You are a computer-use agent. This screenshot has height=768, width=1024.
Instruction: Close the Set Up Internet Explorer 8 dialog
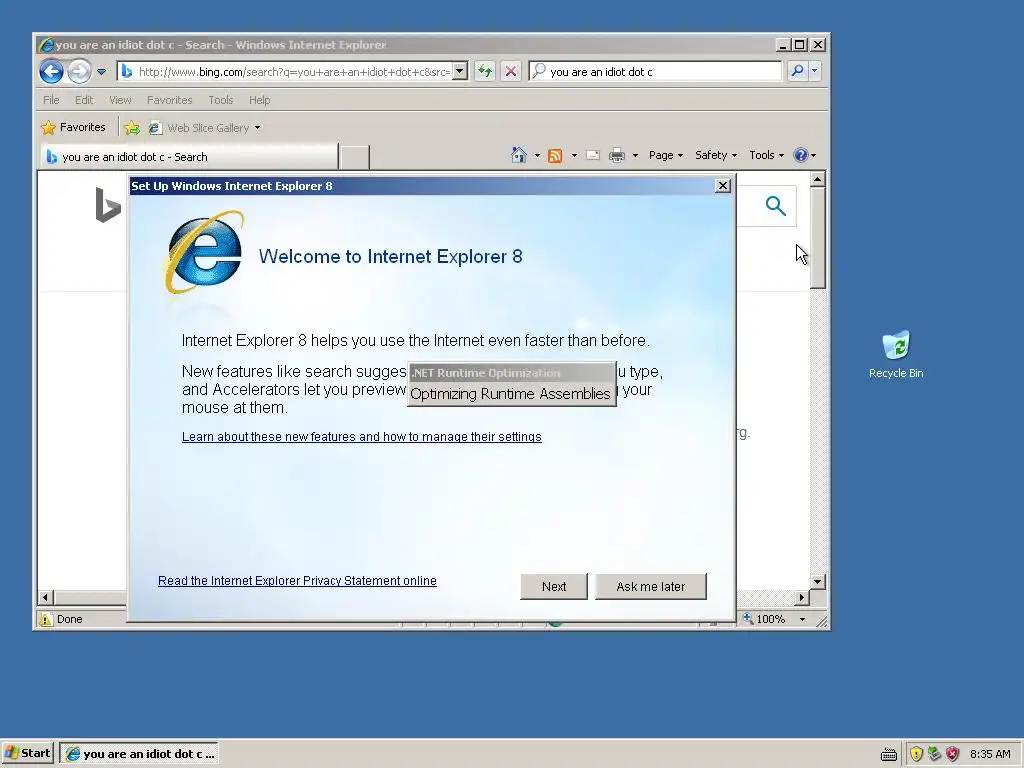tap(722, 186)
